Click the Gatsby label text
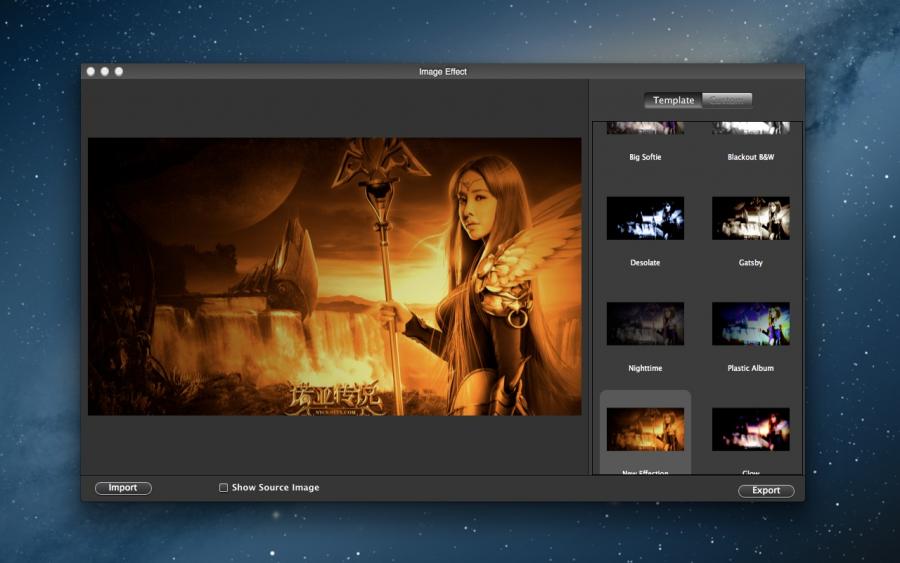900x563 pixels. pyautogui.click(x=751, y=262)
